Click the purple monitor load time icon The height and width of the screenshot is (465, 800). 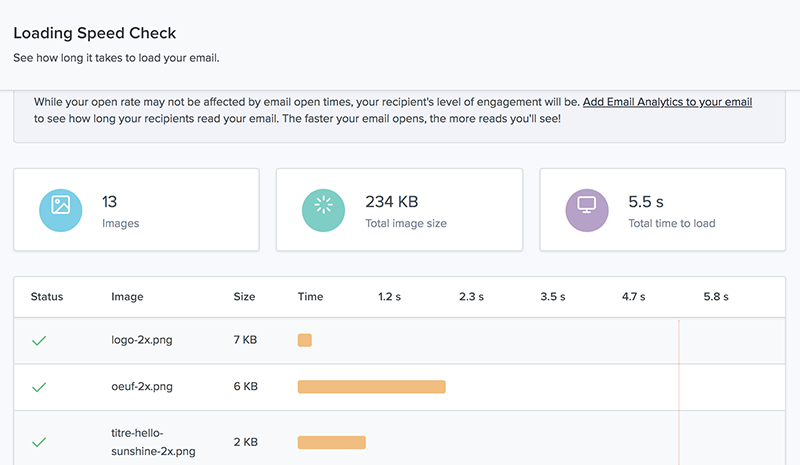tap(587, 210)
